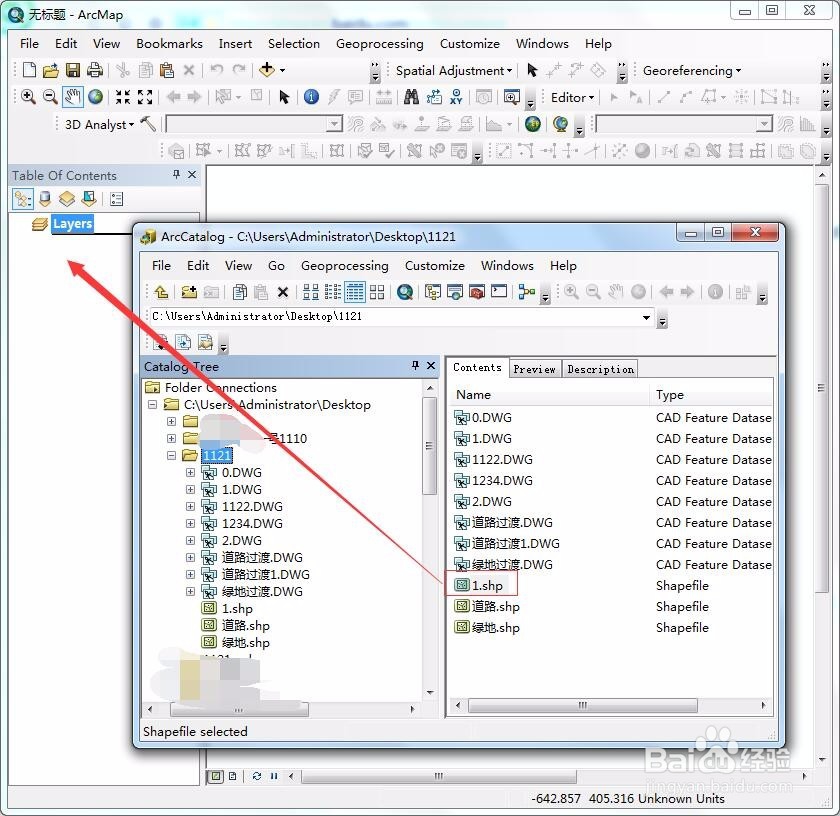Open ArcMap Bookmarks menu
This screenshot has width=840, height=816.
pos(169,43)
